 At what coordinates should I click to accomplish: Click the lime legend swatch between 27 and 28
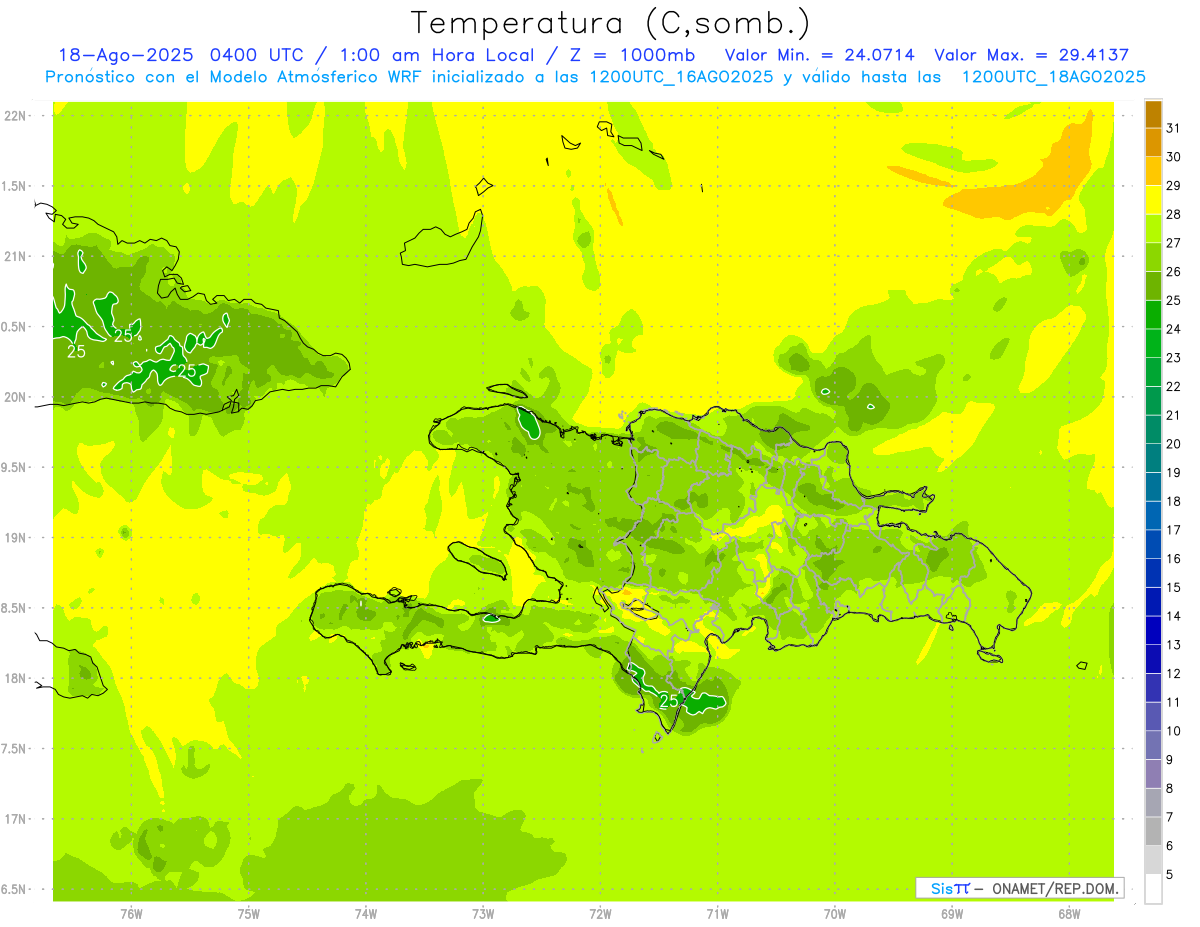tap(1153, 229)
